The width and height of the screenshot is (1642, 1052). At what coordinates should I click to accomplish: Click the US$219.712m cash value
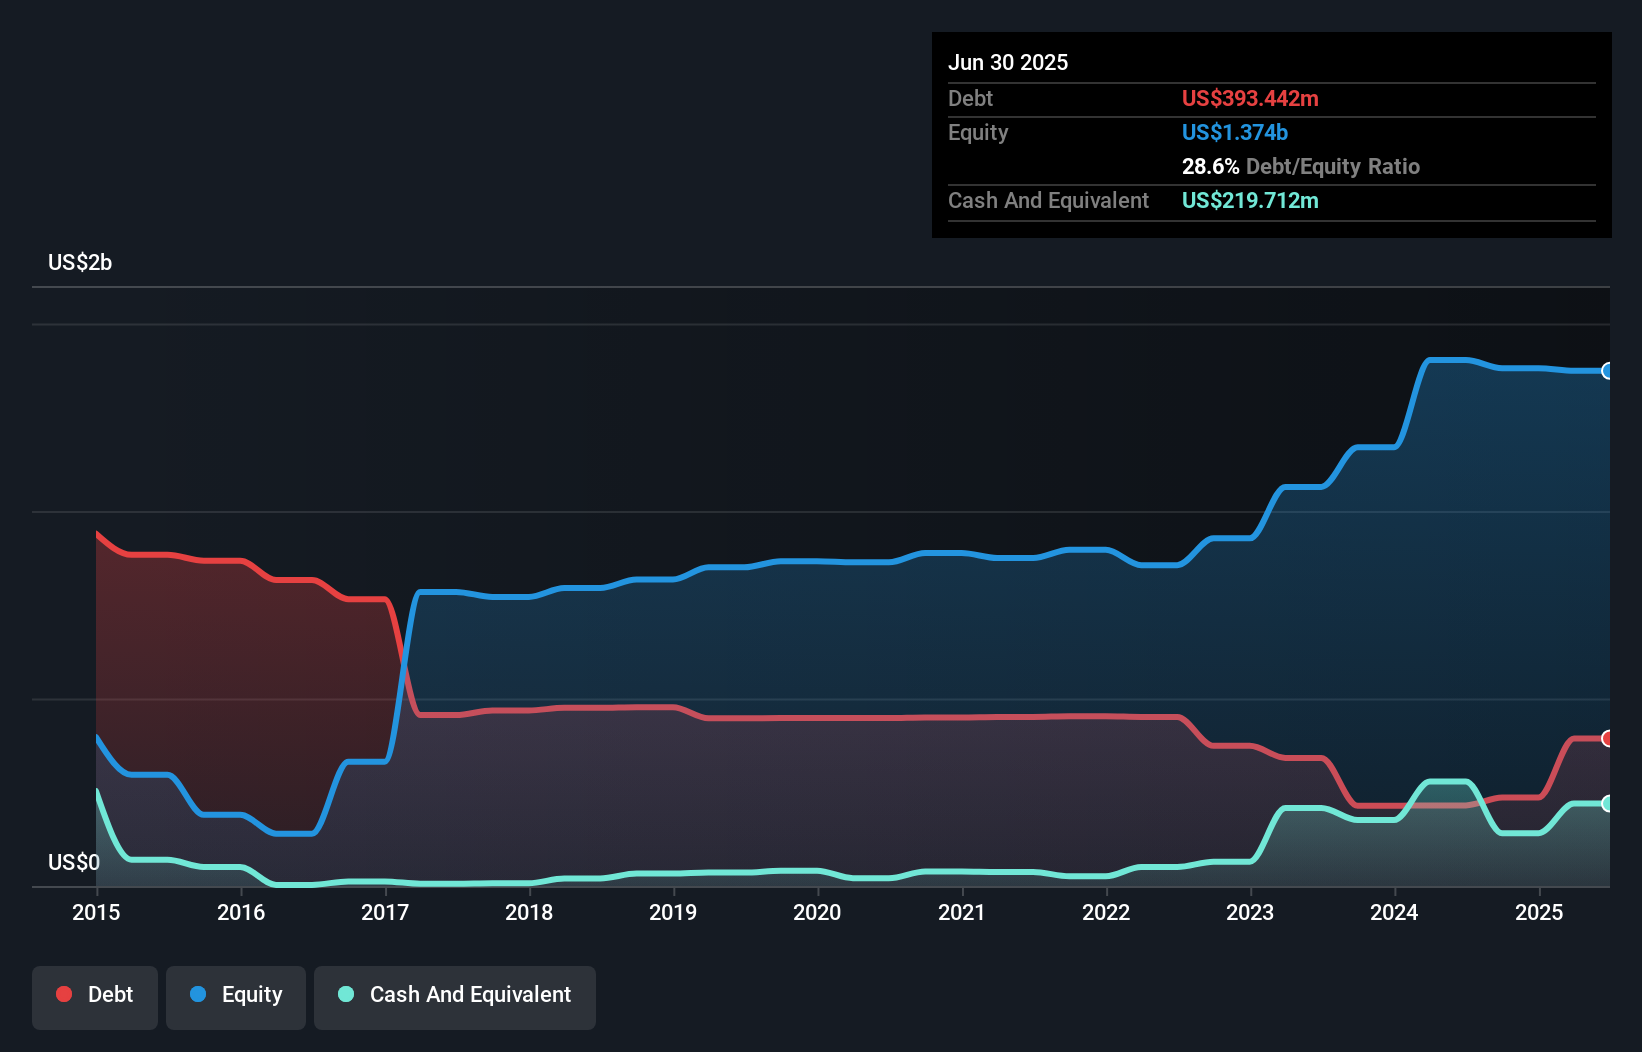click(x=1250, y=200)
